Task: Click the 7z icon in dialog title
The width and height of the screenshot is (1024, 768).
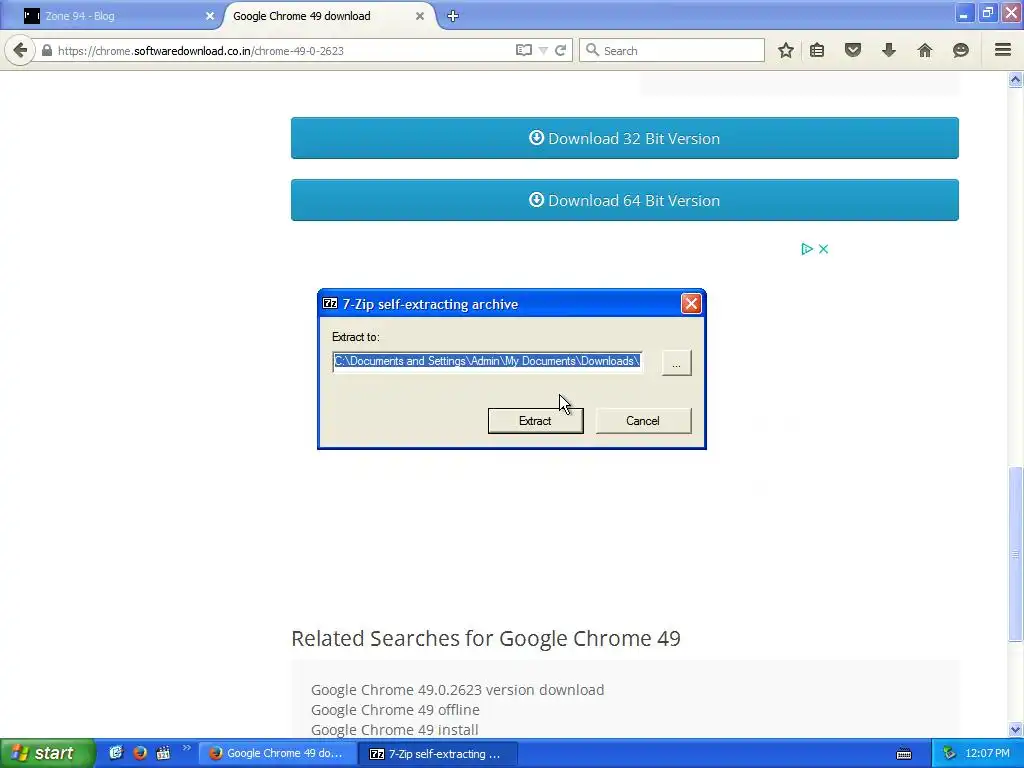Action: 330,304
